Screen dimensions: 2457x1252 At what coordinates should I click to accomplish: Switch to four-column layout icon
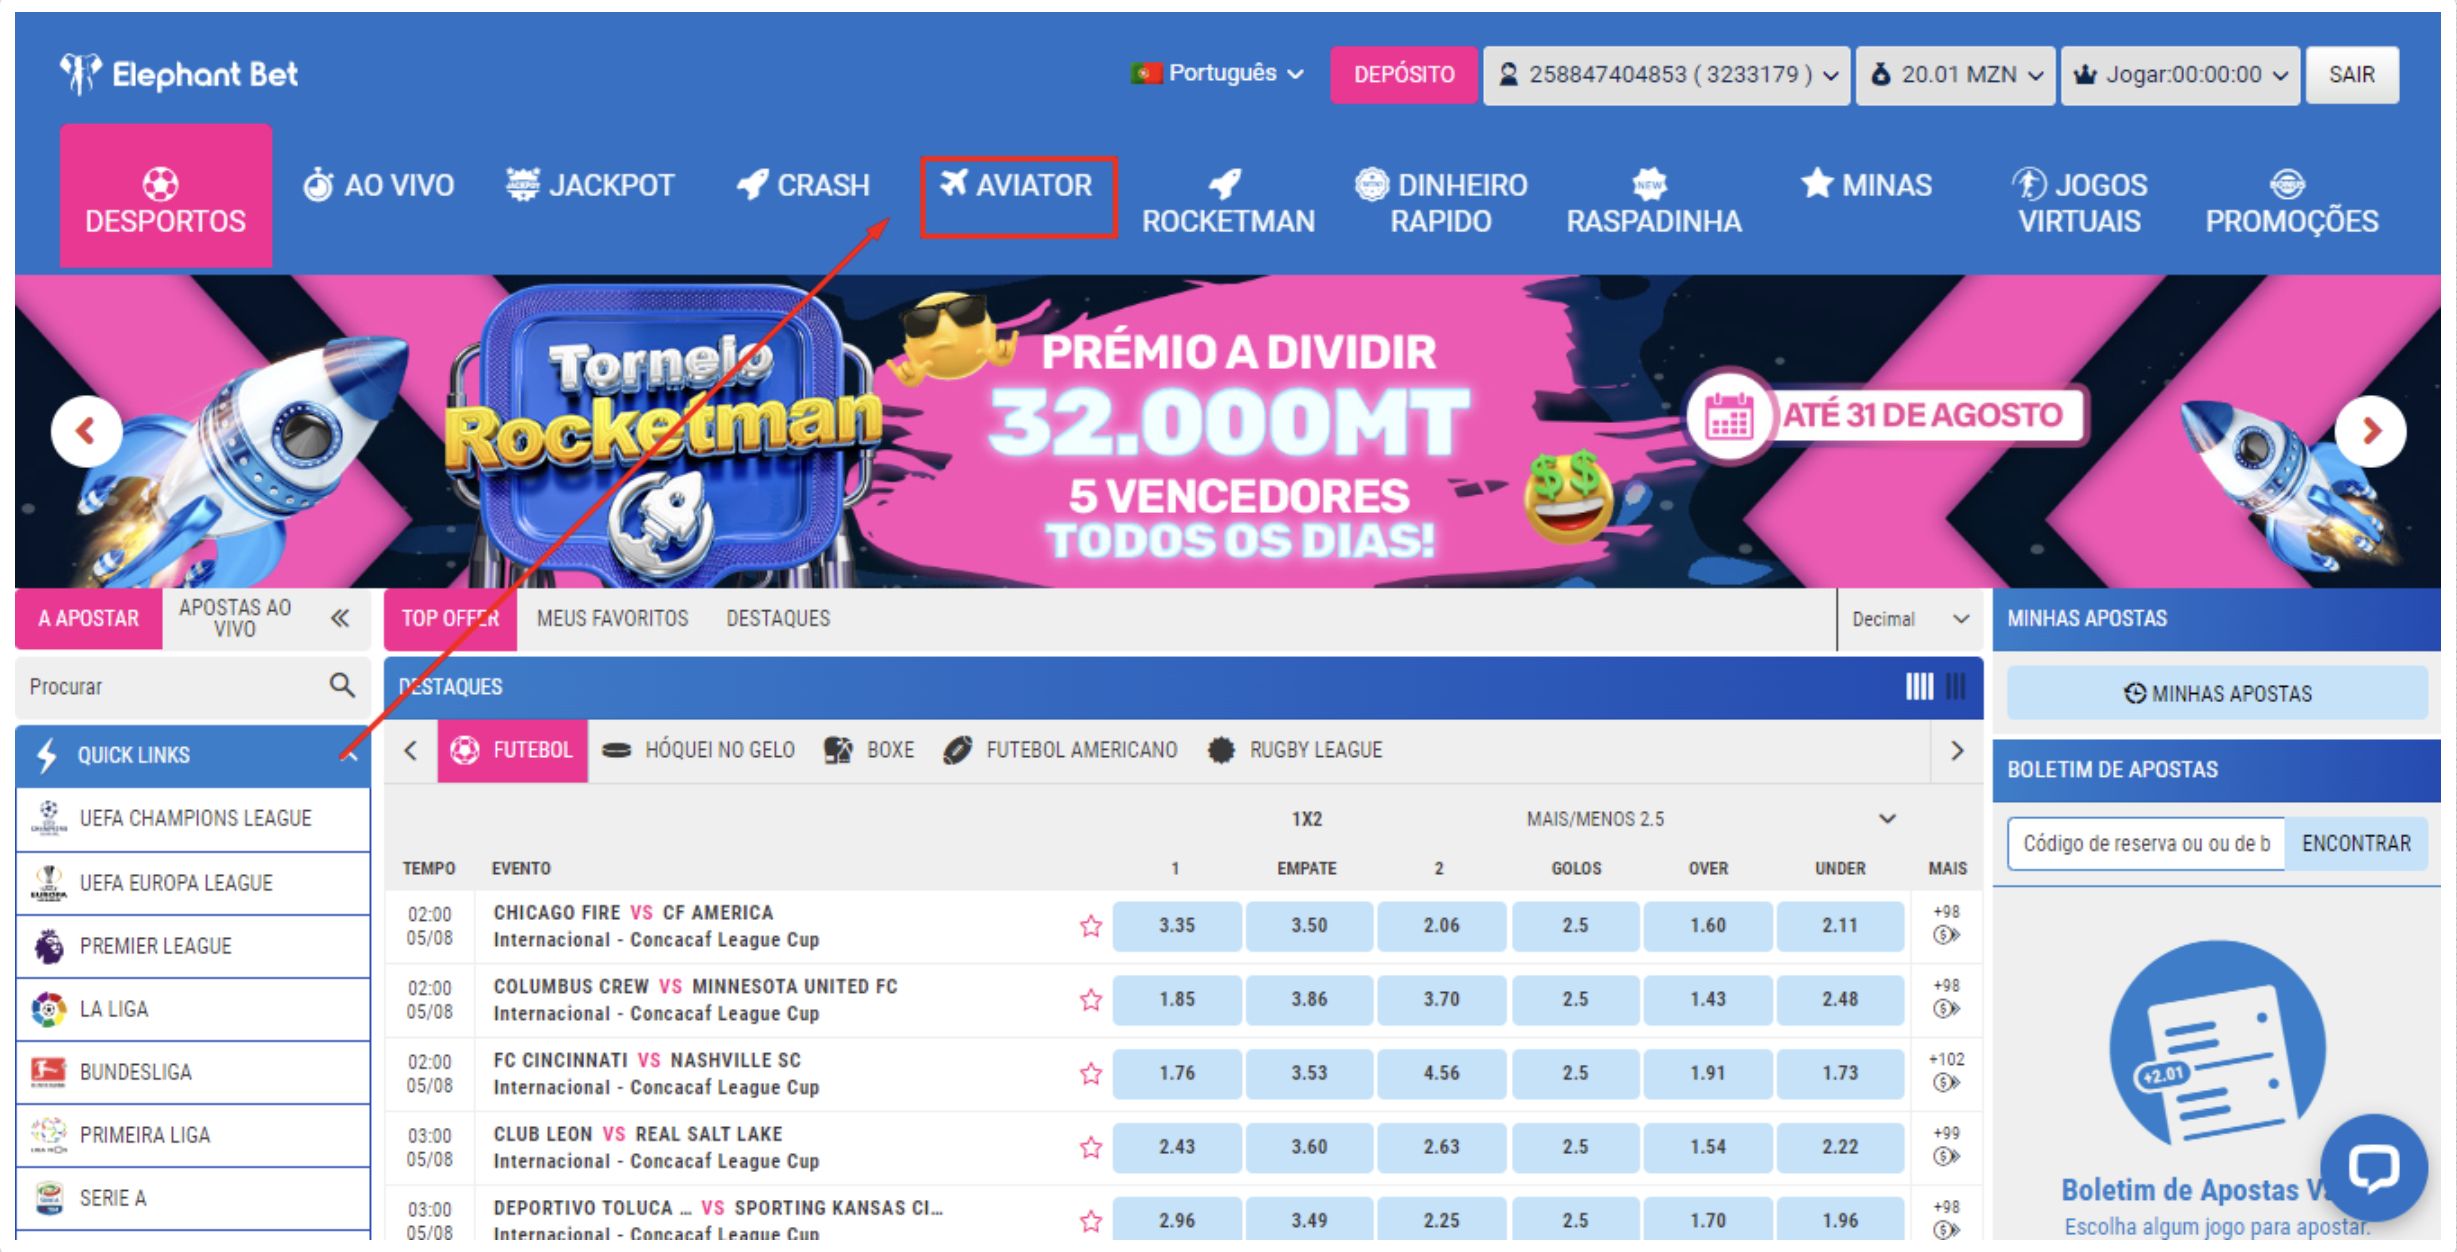1918,686
